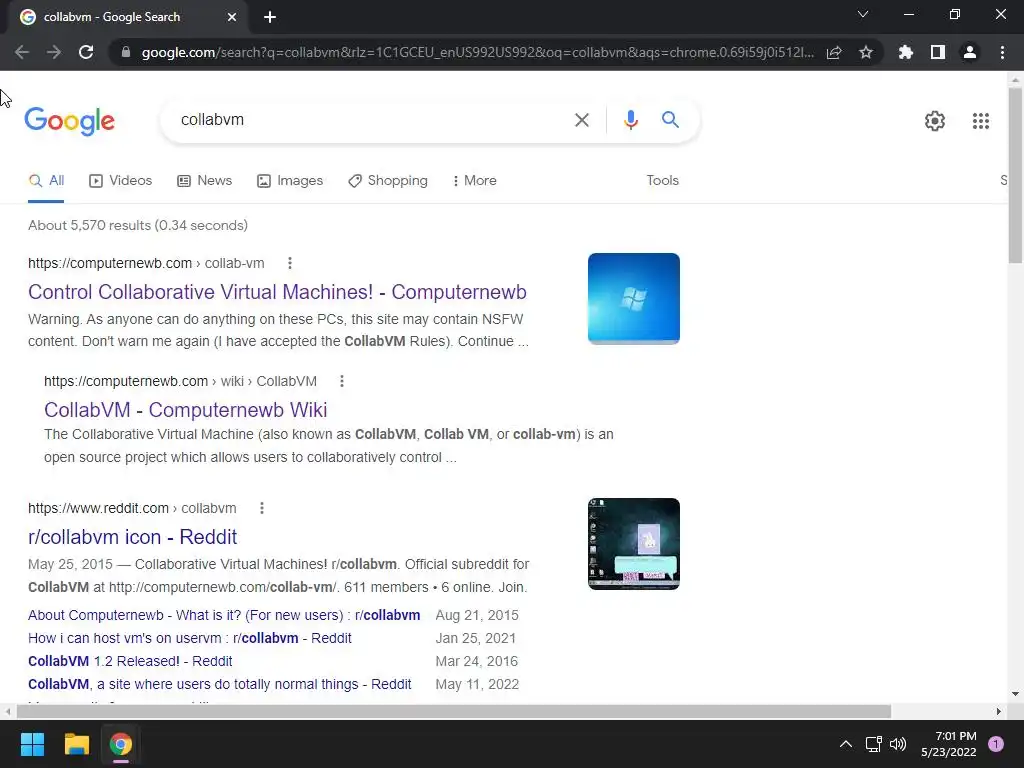1024x768 pixels.
Task: Open How i can host vm's link
Action: pyautogui.click(x=189, y=638)
